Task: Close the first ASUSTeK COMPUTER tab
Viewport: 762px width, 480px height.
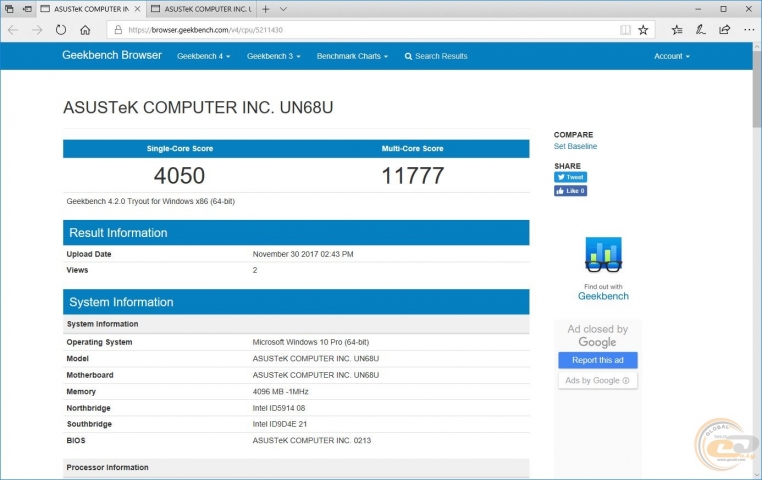Action: tap(138, 9)
